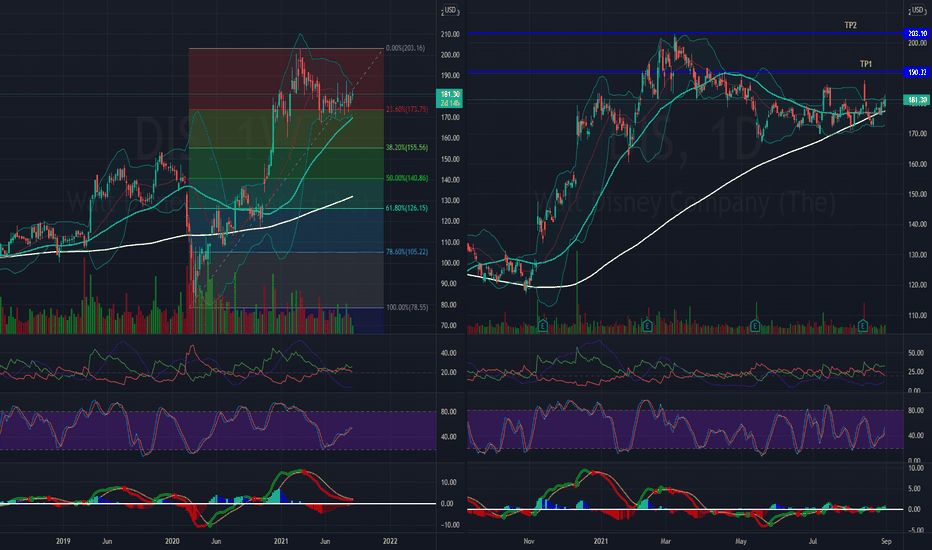Select Fibonacci level 61.80%(126.15)

click(407, 208)
